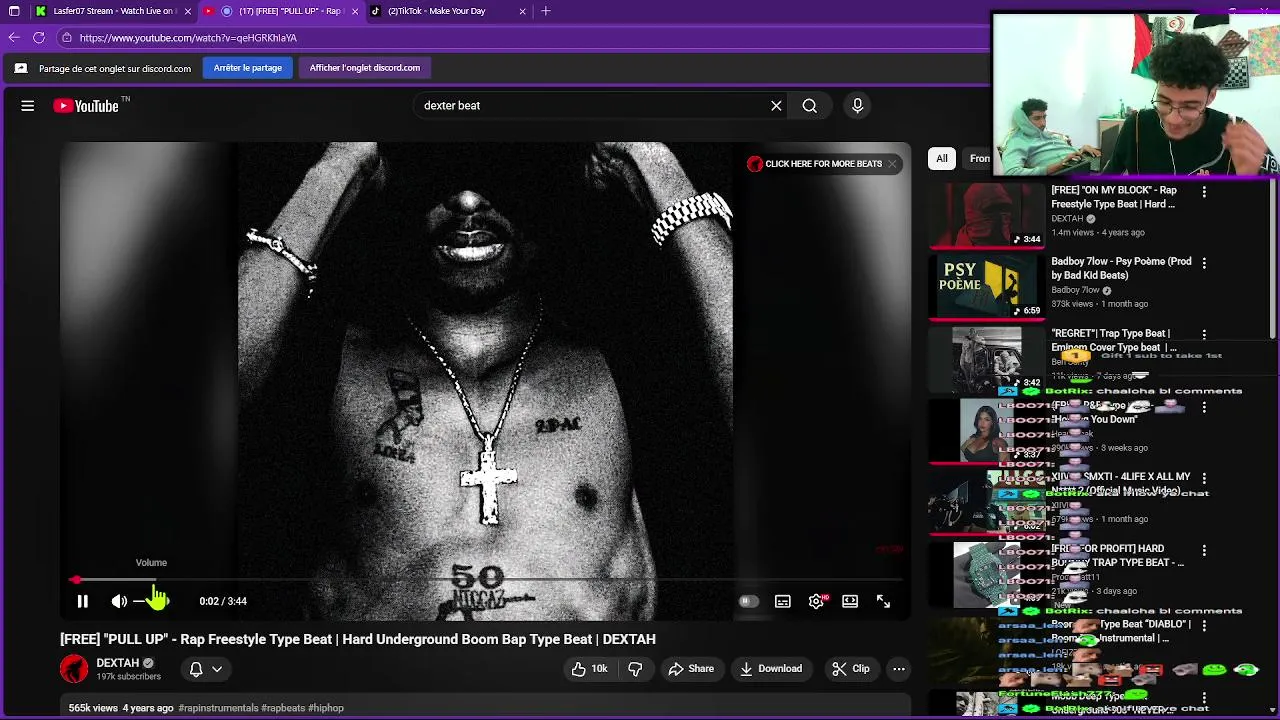Start voice search with the microphone
1280x720 pixels.
coord(857,105)
